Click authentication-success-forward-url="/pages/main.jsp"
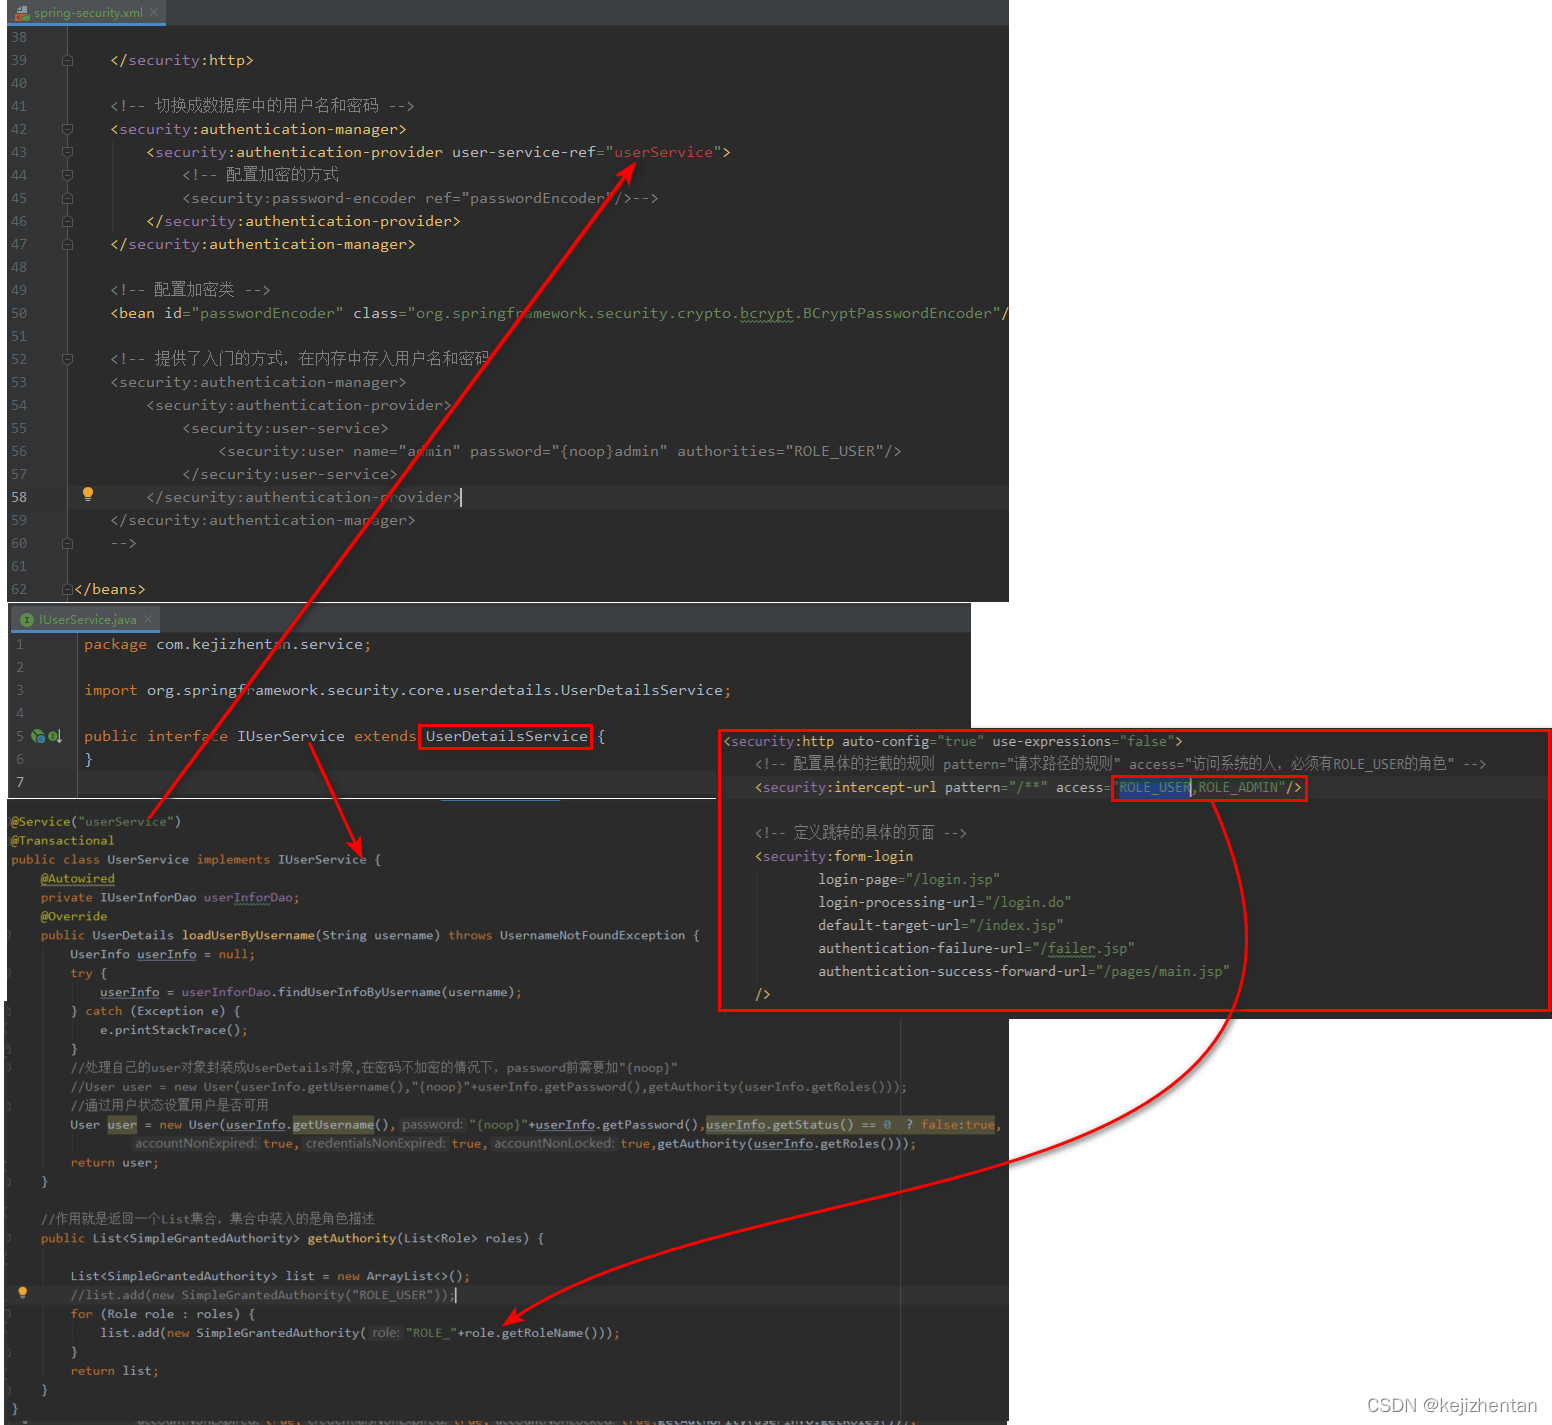 click(1024, 971)
